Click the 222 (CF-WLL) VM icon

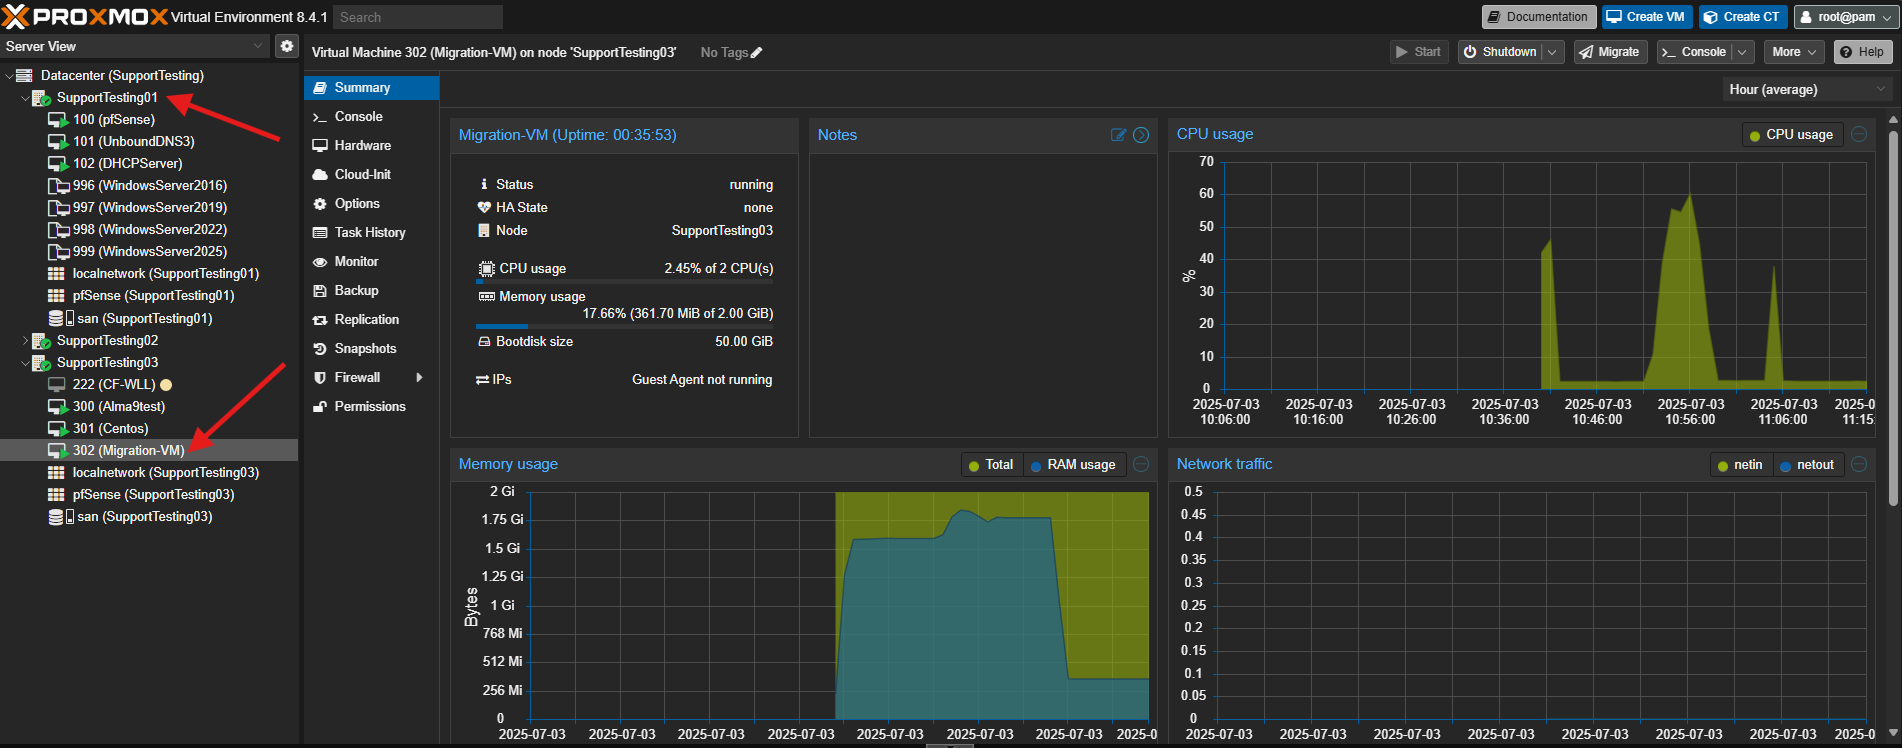click(x=57, y=385)
